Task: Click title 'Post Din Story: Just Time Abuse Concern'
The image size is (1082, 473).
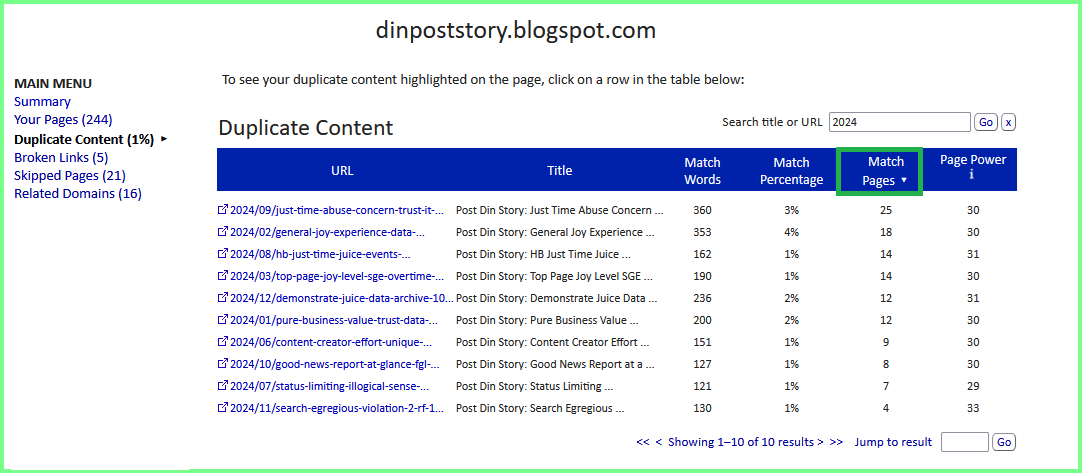Action: coord(560,210)
